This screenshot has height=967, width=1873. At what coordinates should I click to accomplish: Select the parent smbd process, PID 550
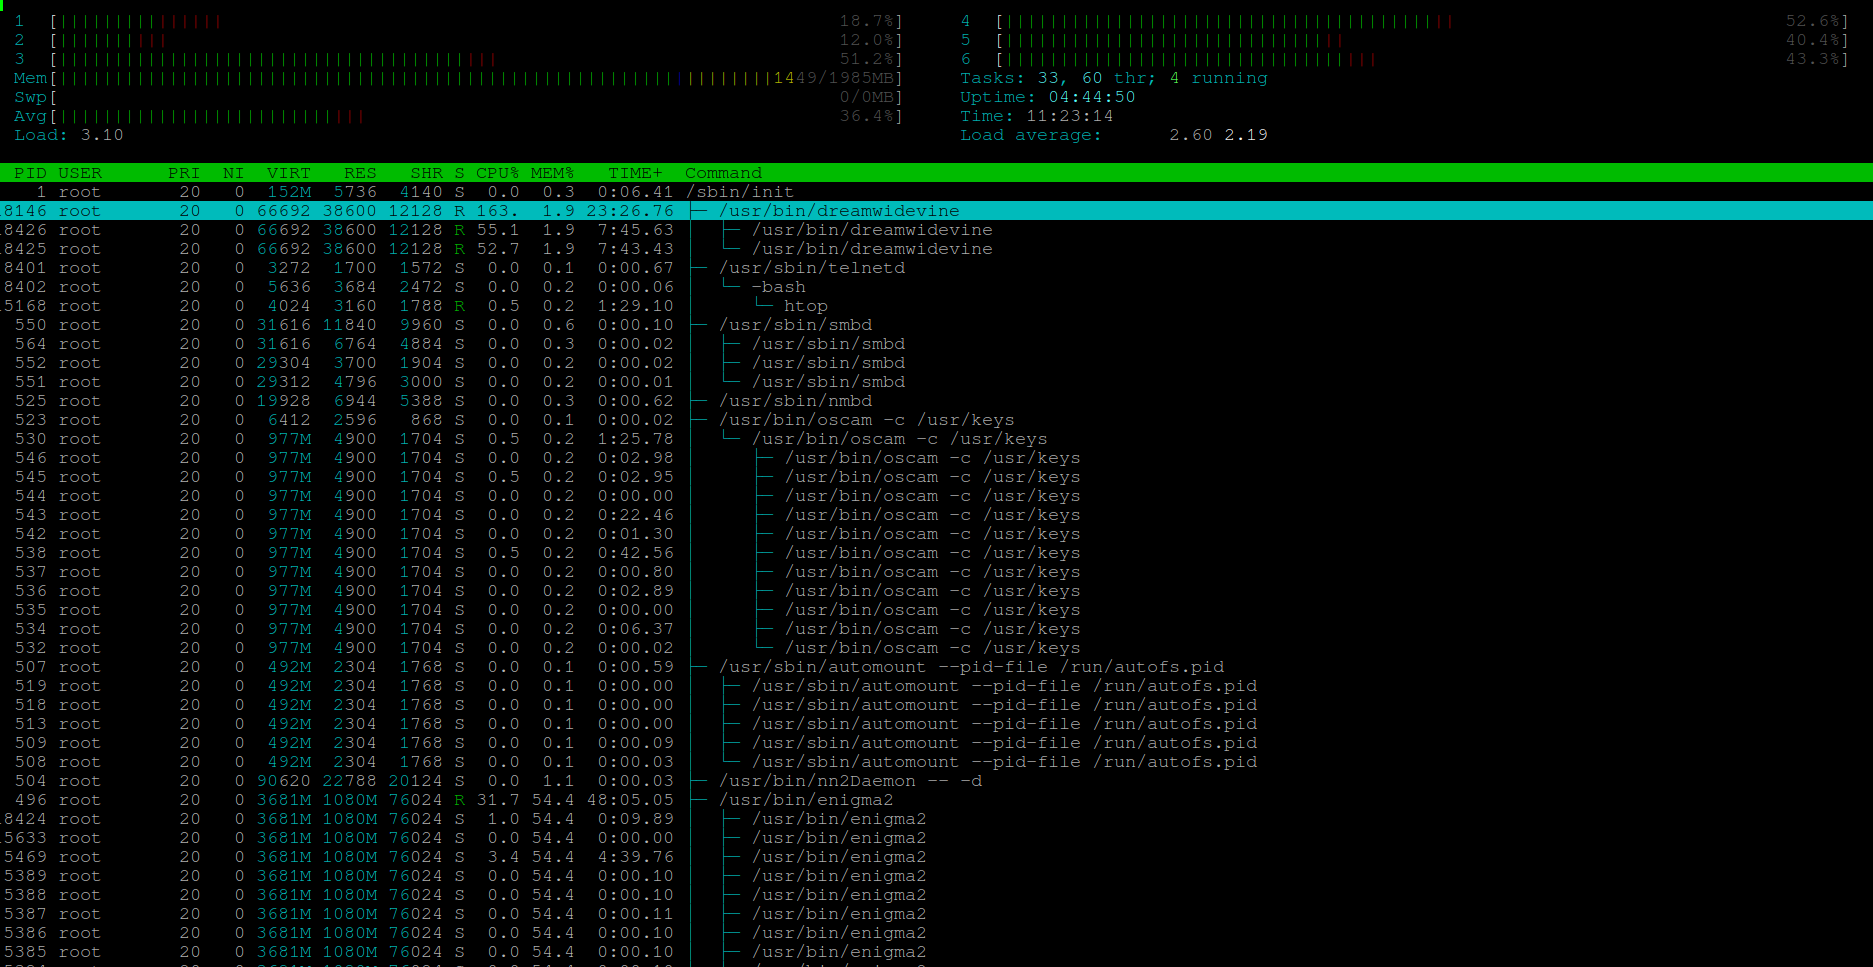(795, 325)
